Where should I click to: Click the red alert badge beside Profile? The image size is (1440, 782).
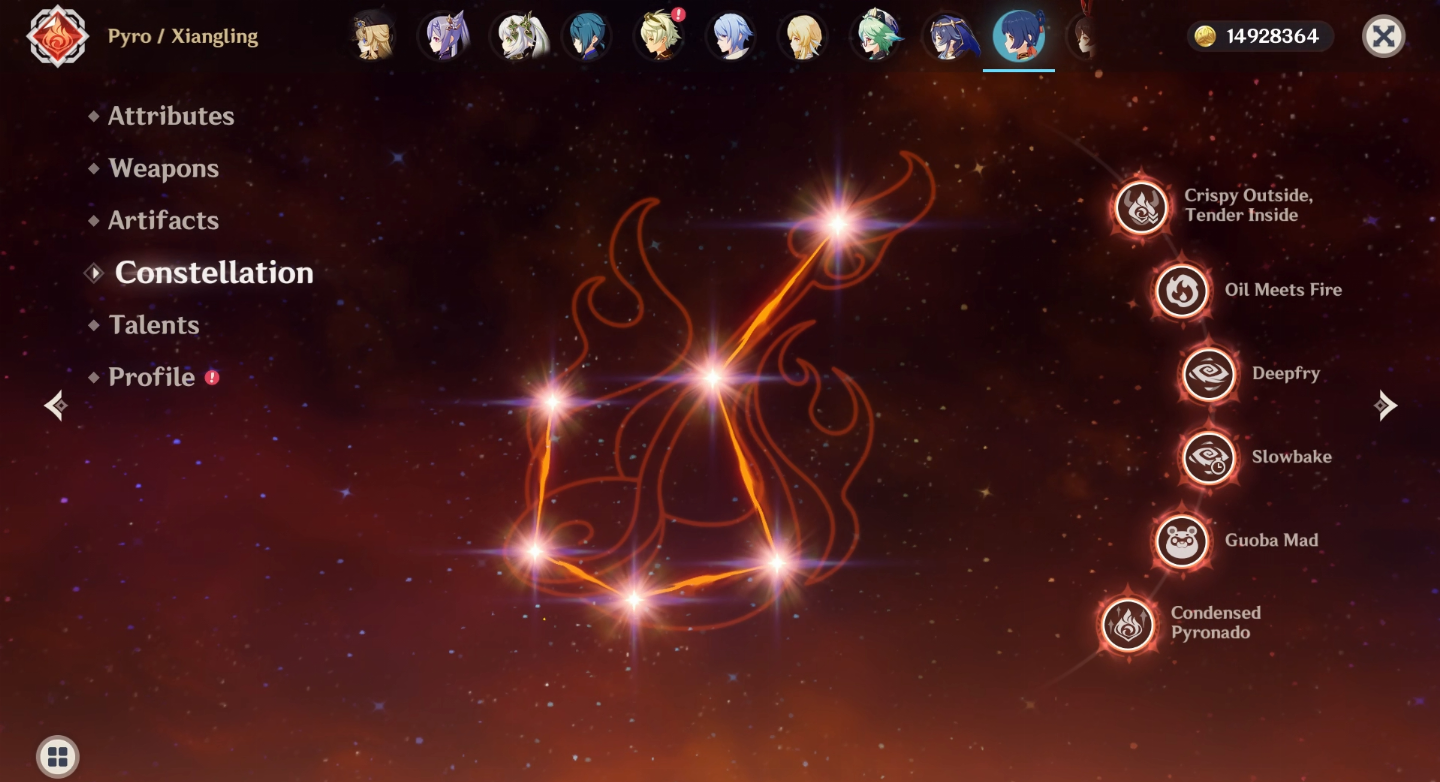coord(212,377)
